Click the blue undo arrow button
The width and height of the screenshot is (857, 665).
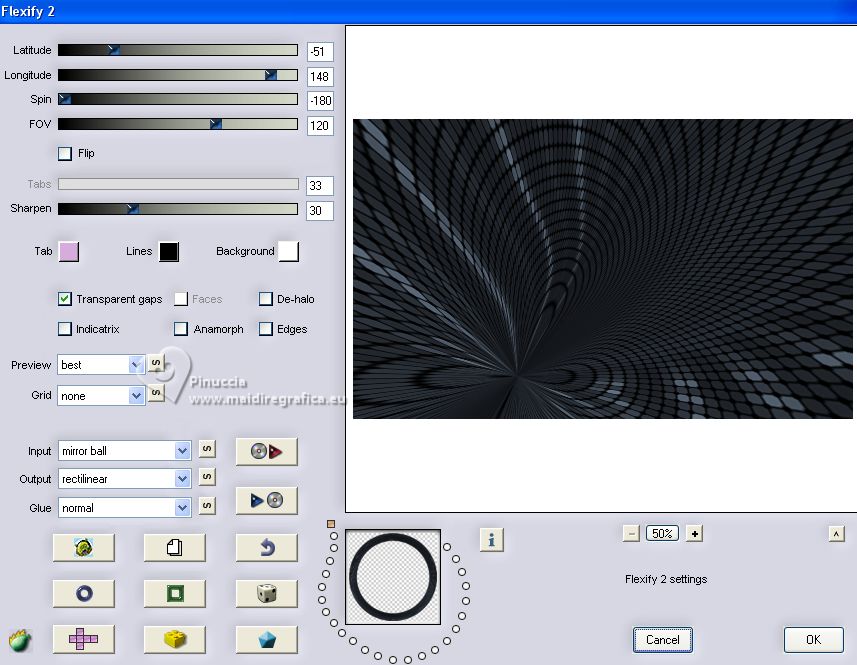click(267, 548)
